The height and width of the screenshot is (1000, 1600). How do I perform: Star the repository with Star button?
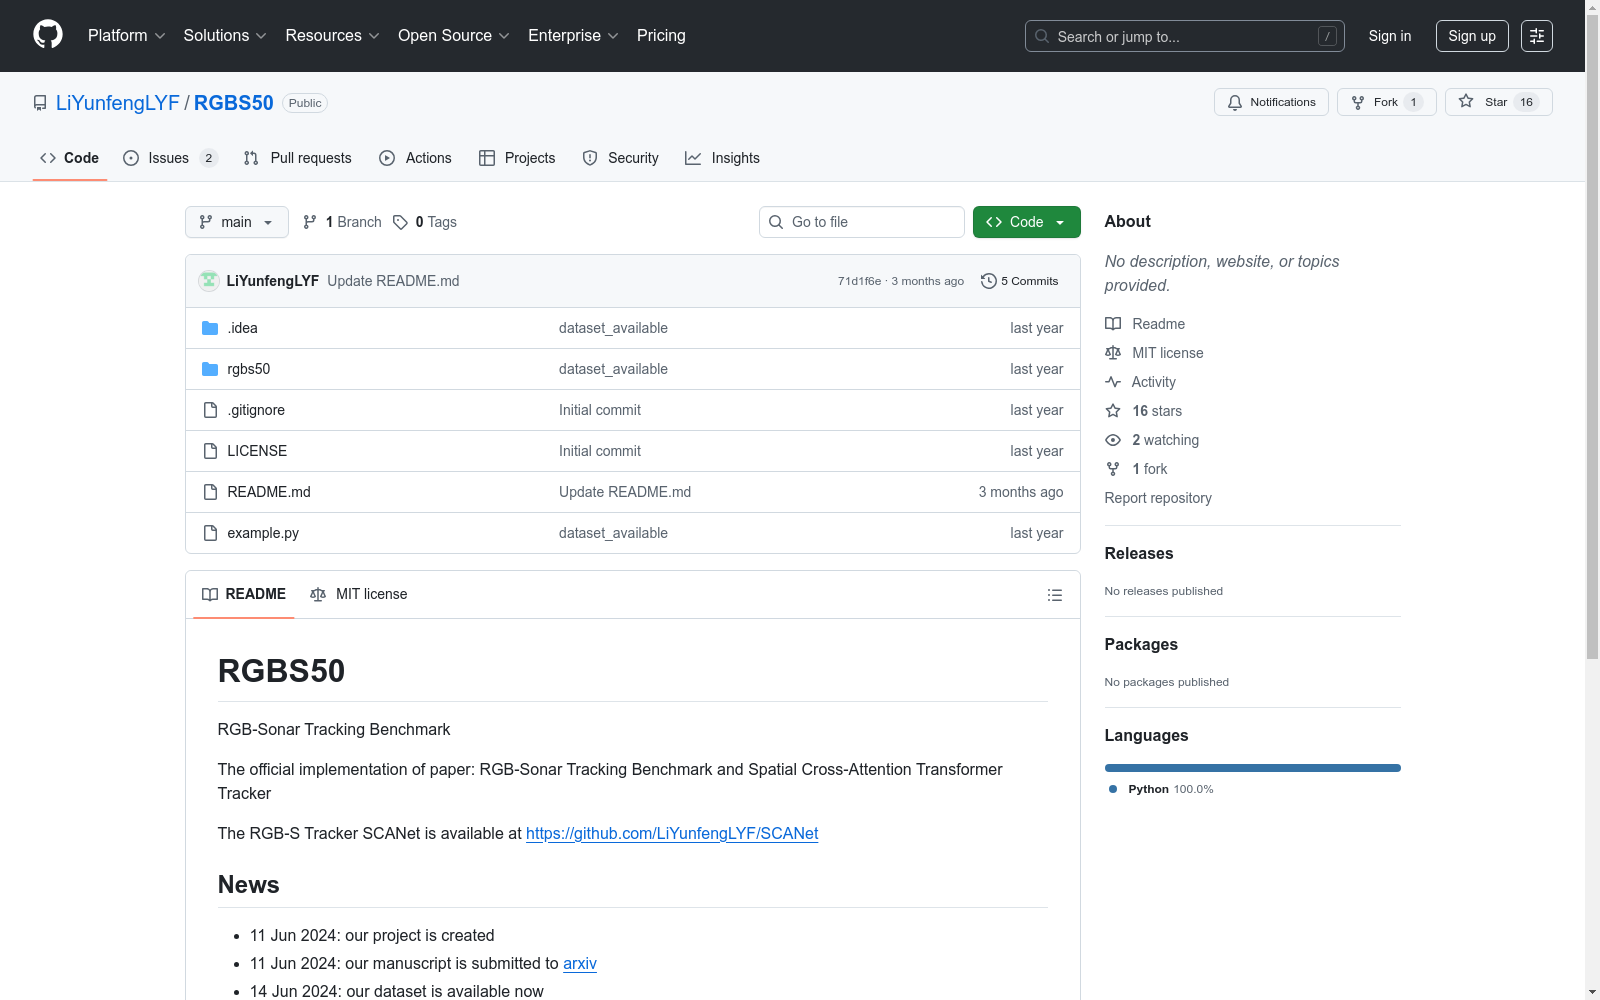click(1499, 102)
